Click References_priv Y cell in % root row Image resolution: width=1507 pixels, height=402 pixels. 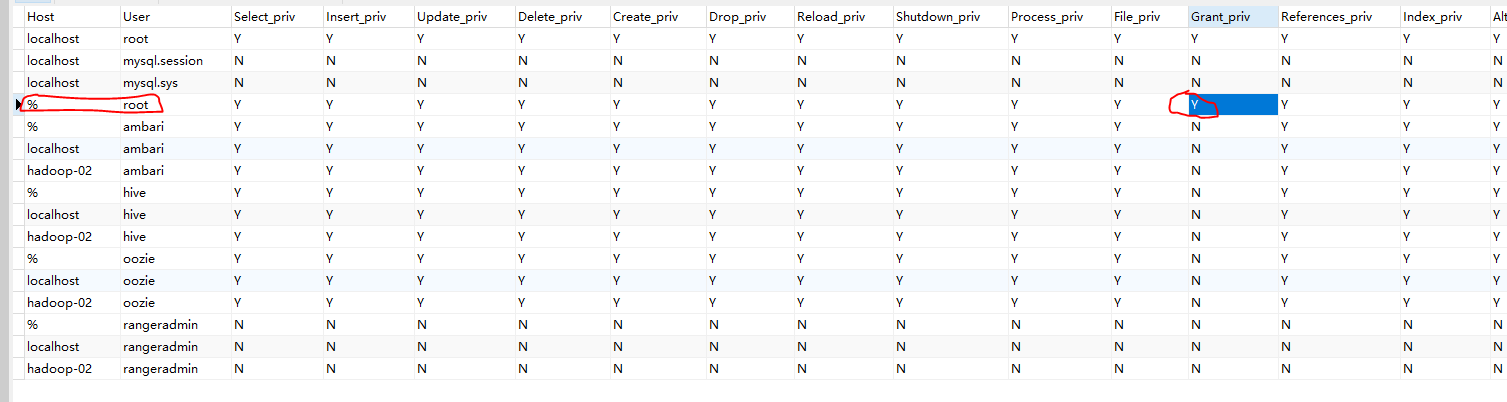point(1338,105)
